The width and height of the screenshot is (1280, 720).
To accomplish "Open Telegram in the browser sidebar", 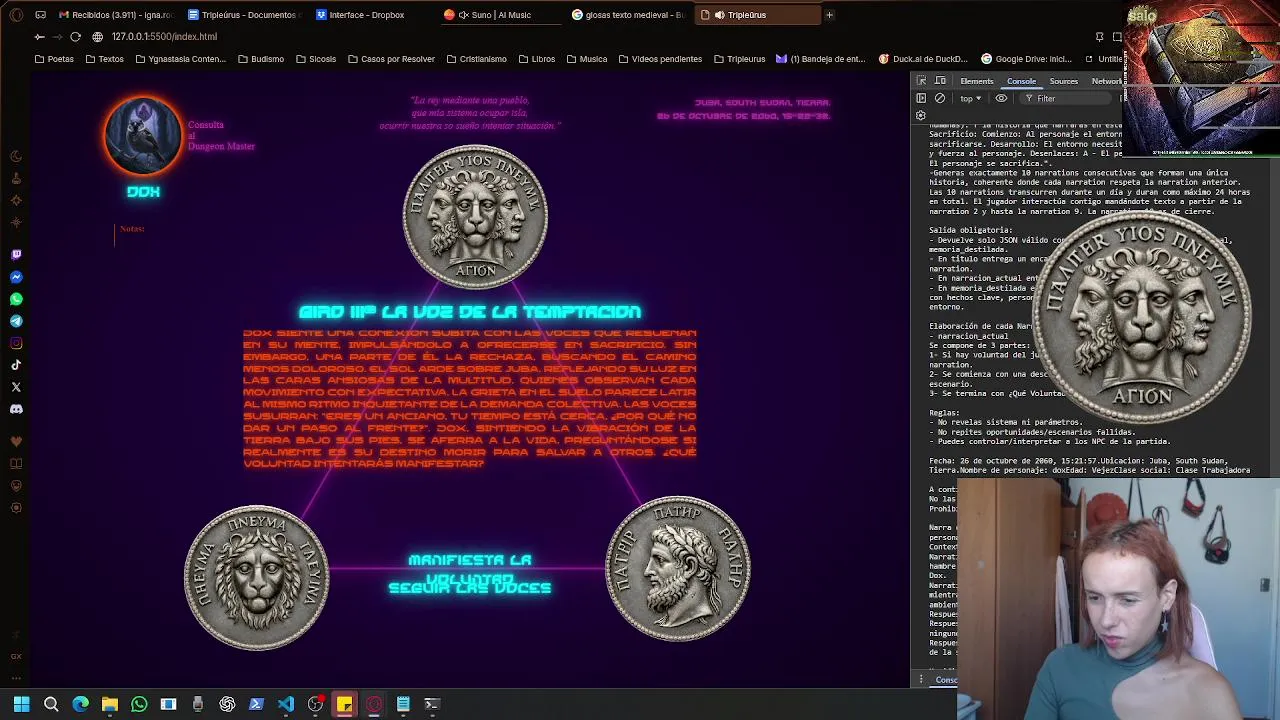I will pyautogui.click(x=16, y=321).
